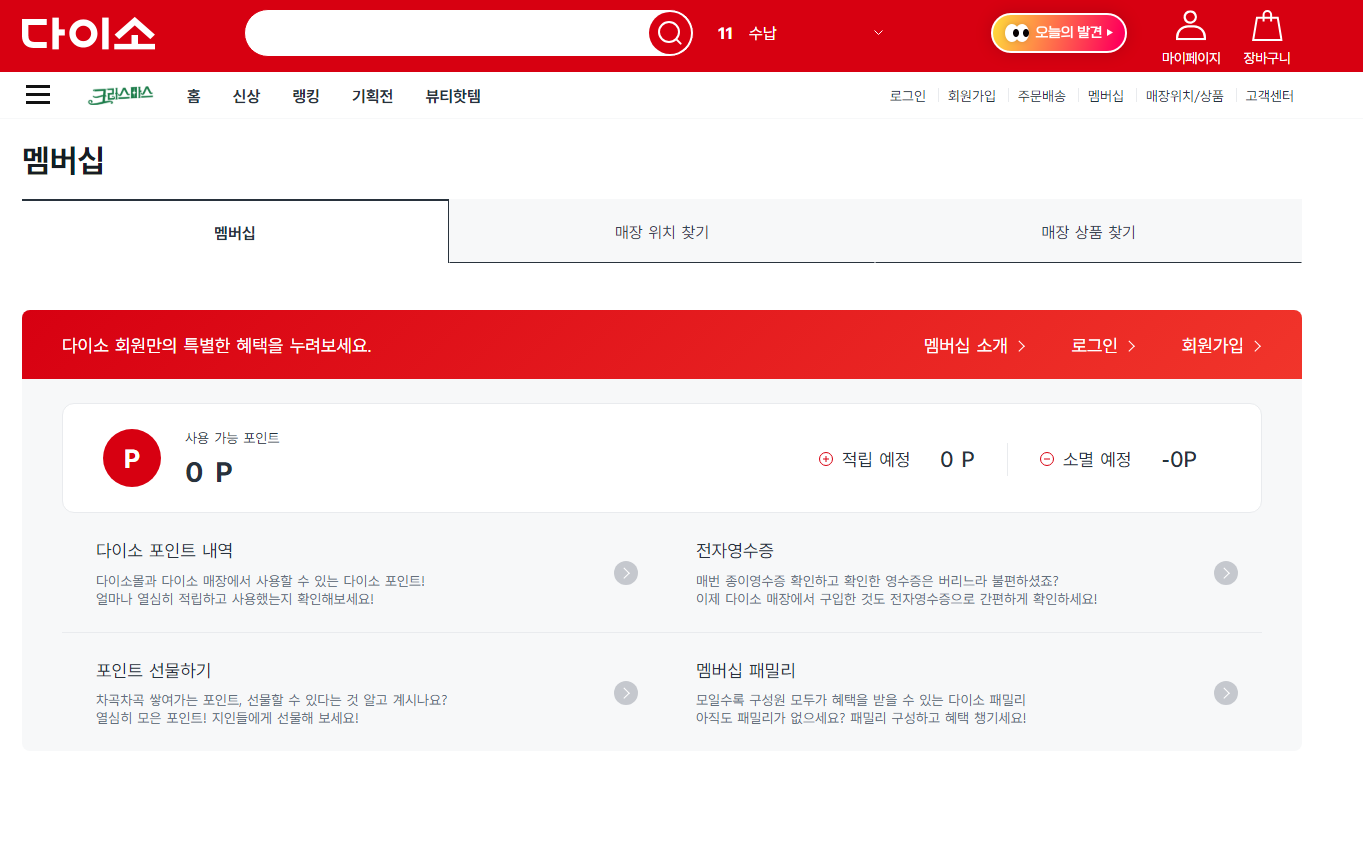The image size is (1363, 862).
Task: Click the 포인트 선물하기 title
Action: point(154,670)
